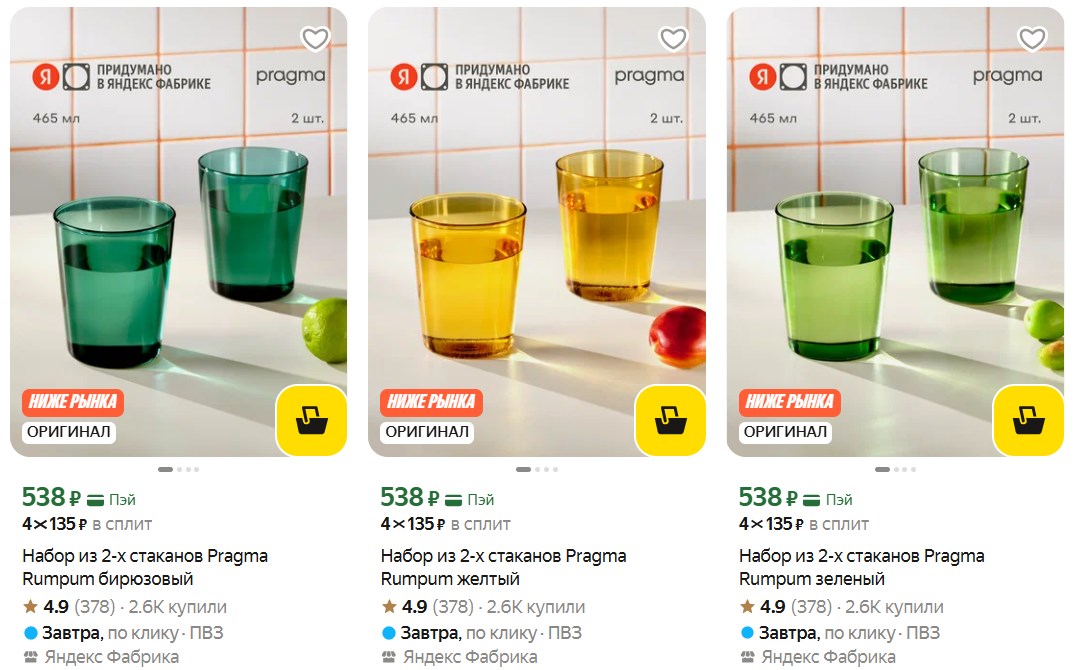Add turquoise Pragma glasses to cart

[x=311, y=420]
